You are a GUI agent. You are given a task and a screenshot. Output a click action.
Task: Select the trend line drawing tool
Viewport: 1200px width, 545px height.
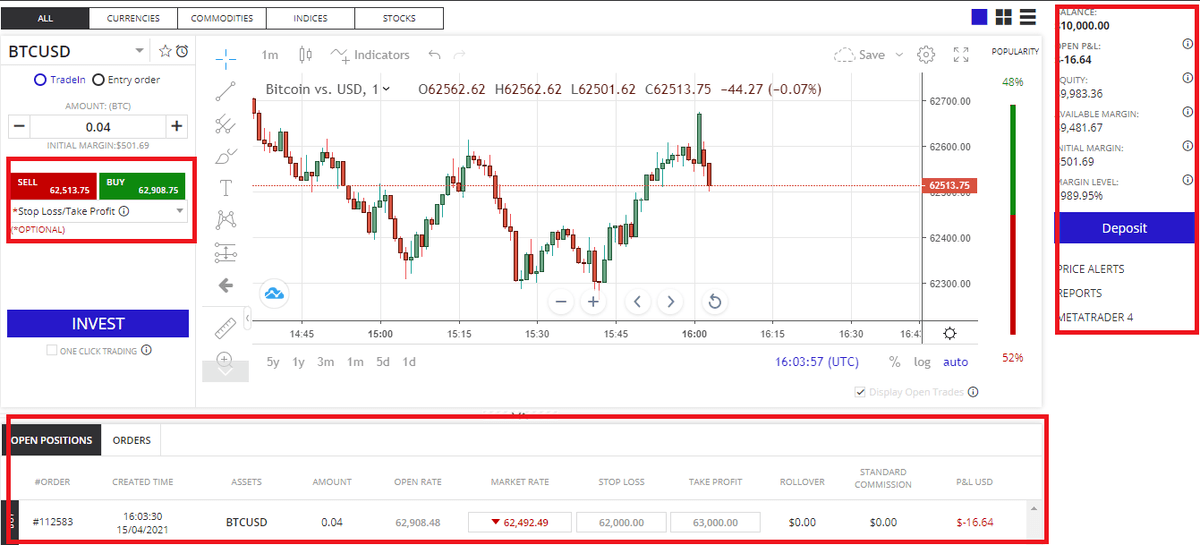pos(226,90)
